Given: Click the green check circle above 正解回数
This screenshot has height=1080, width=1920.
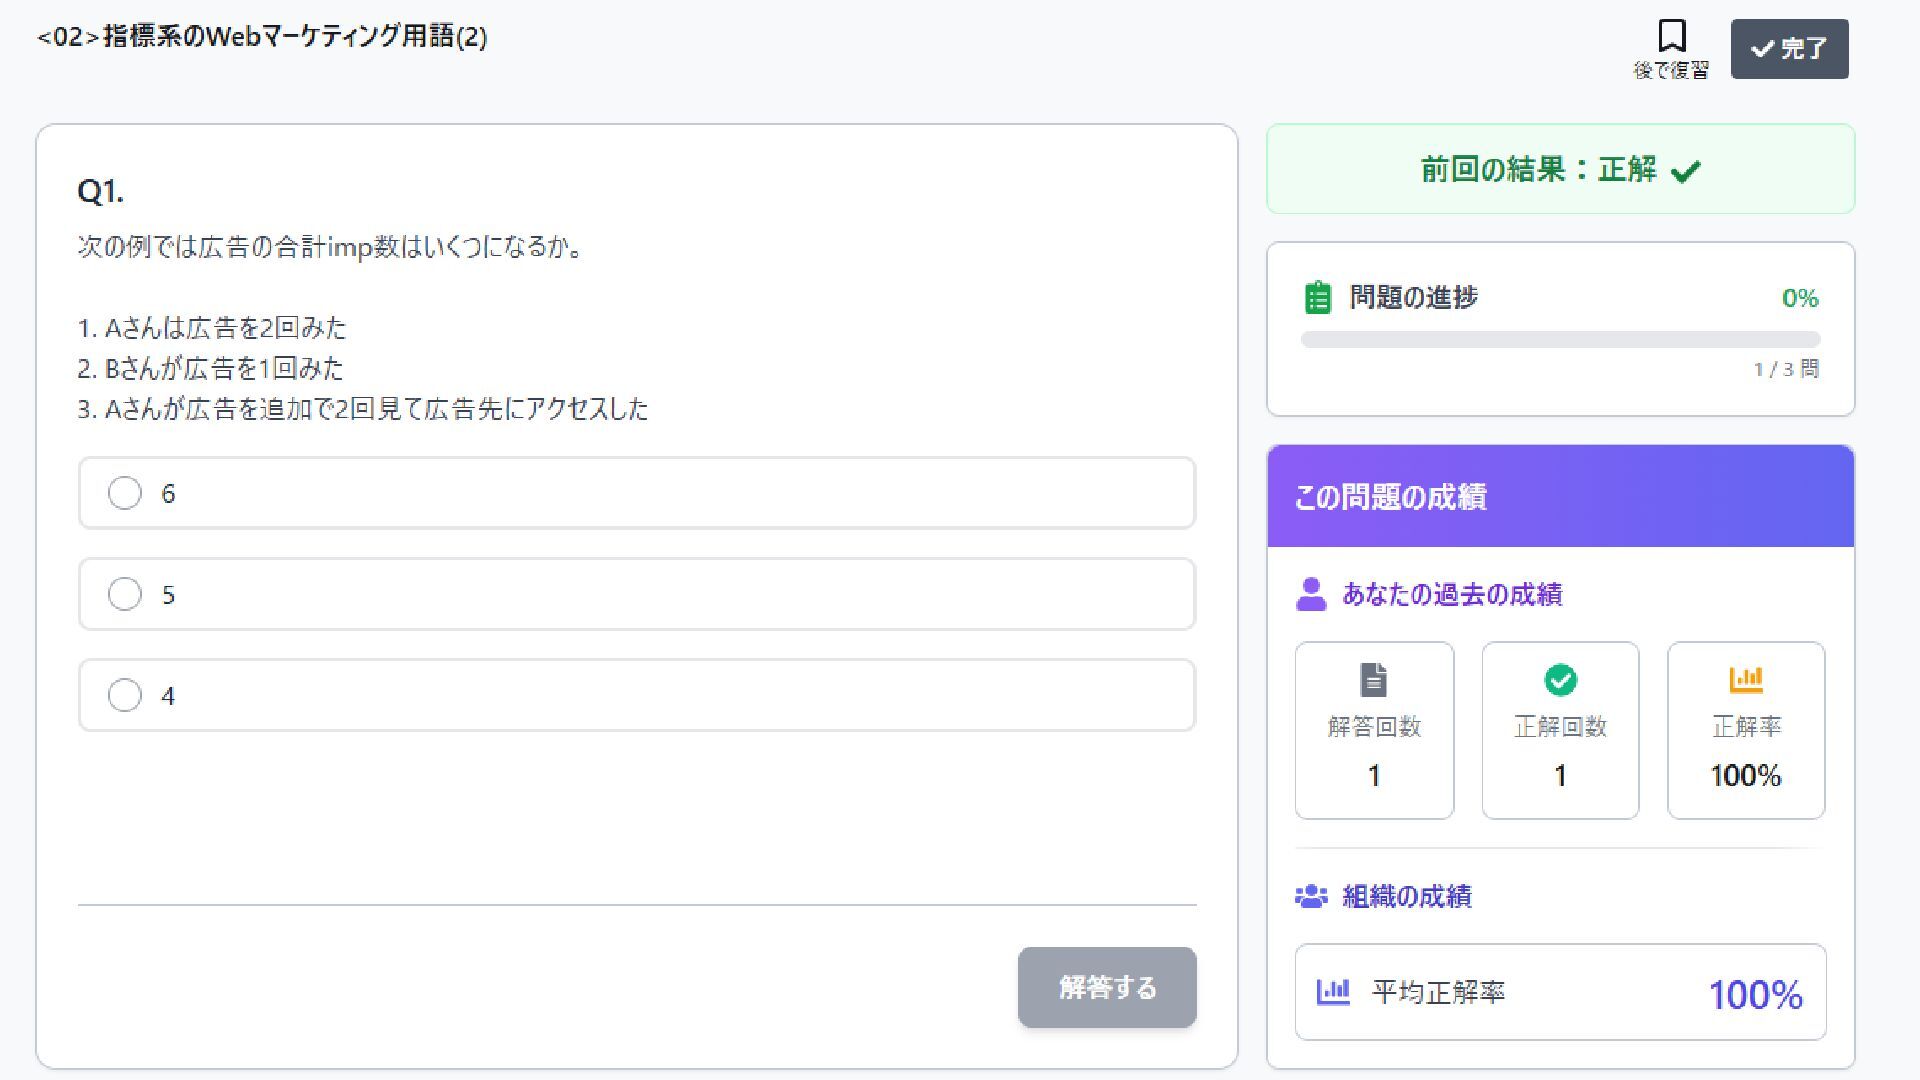Looking at the screenshot, I should (x=1560, y=680).
